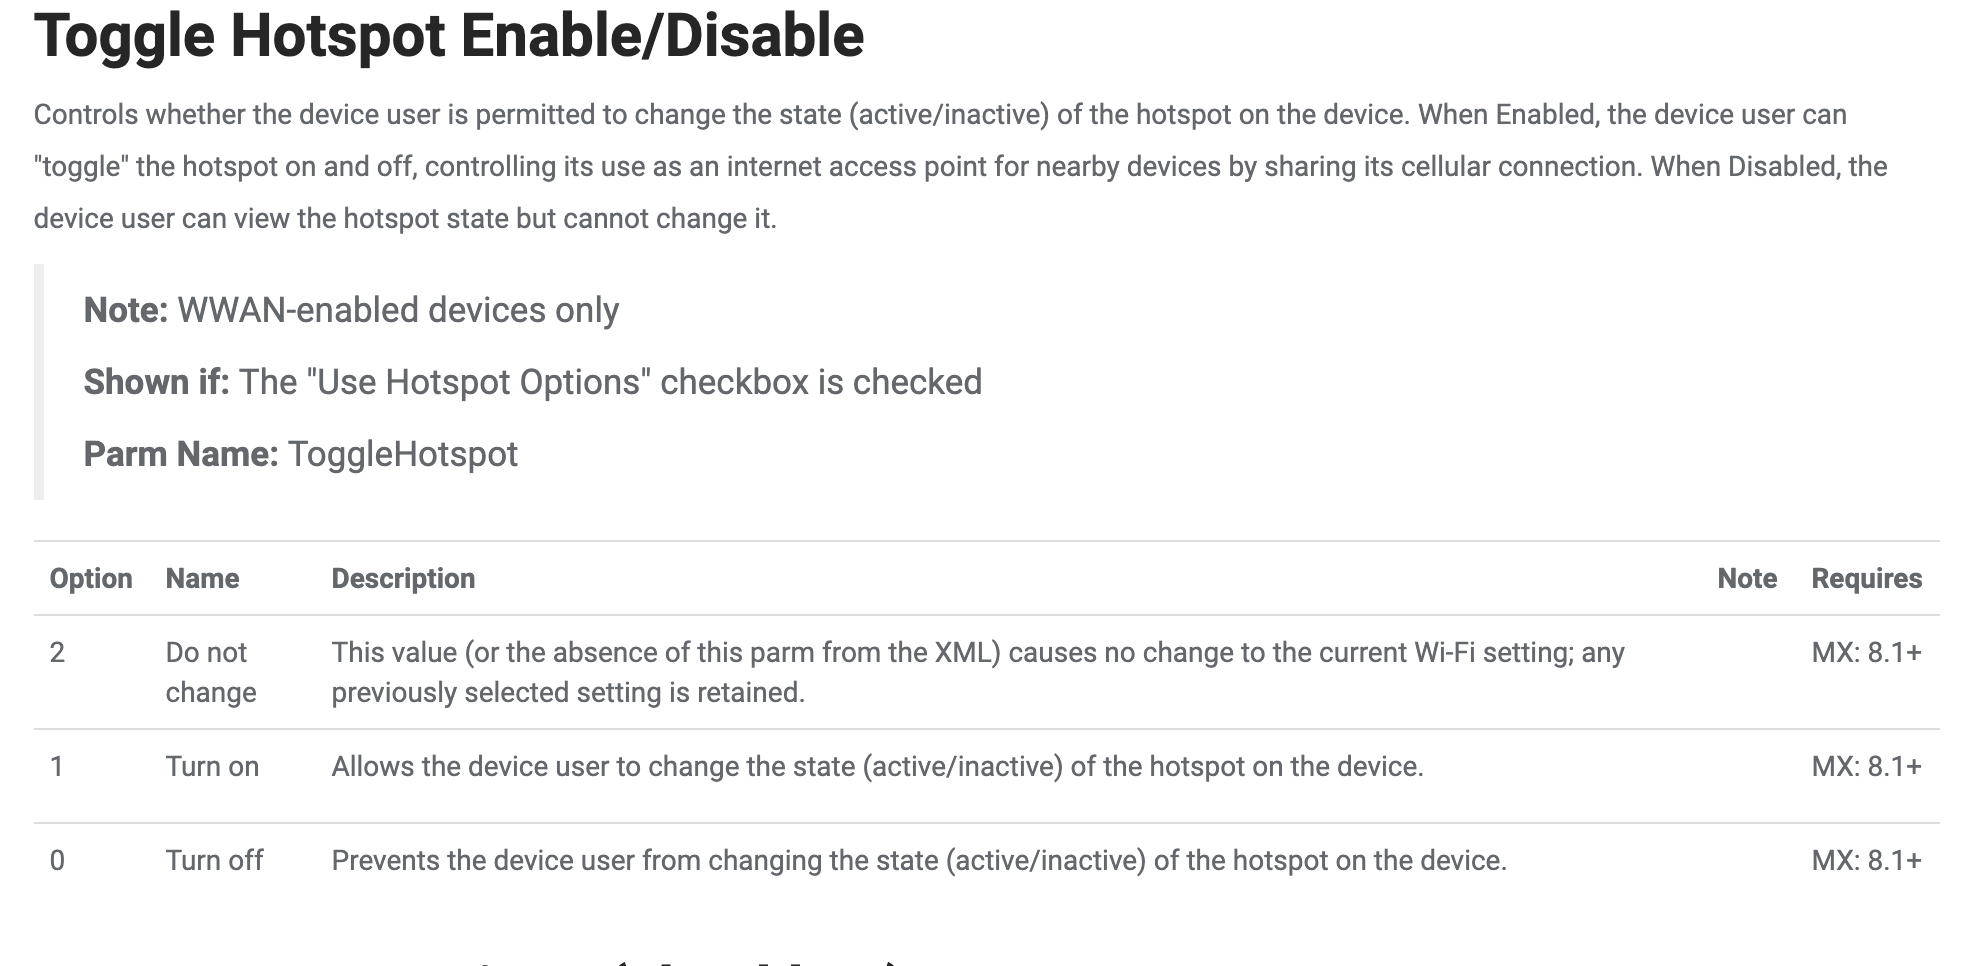The image size is (1988, 966).
Task: Click option value 0 in the table
Action: coord(57,860)
